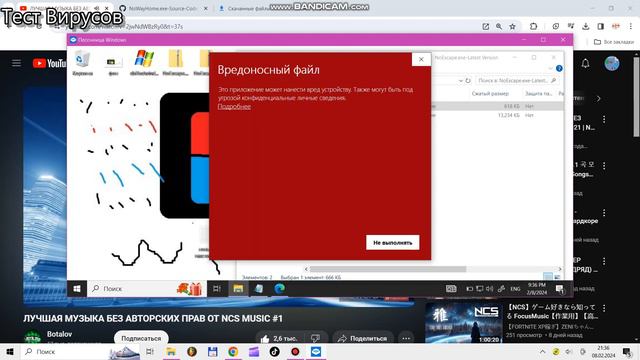The width and height of the screenshot is (640, 360).
Task: Open the Windows XP logo shortcut on sandbox desktop
Action: (x=144, y=62)
